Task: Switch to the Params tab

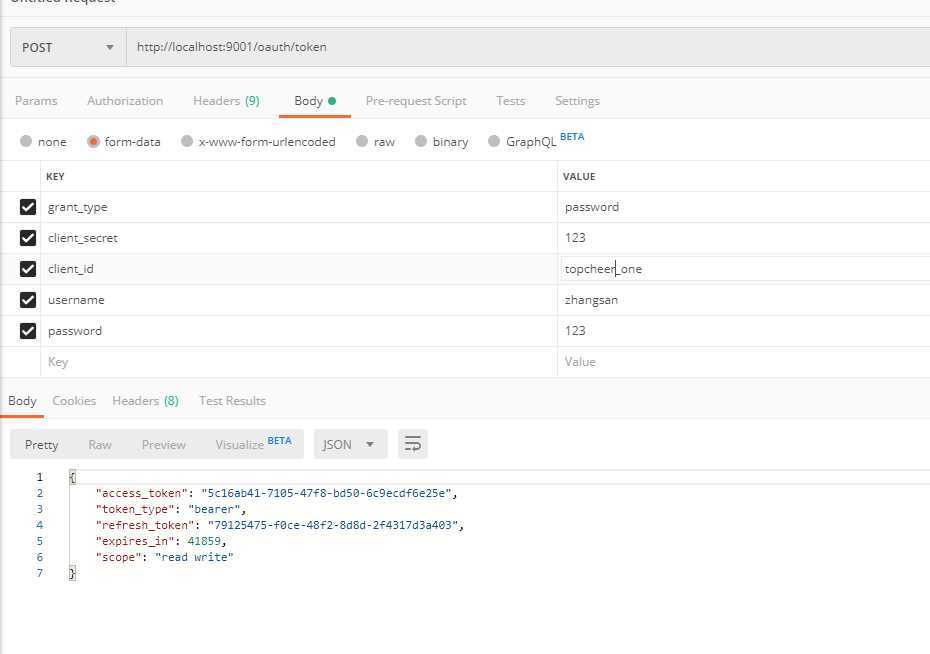Action: point(36,101)
